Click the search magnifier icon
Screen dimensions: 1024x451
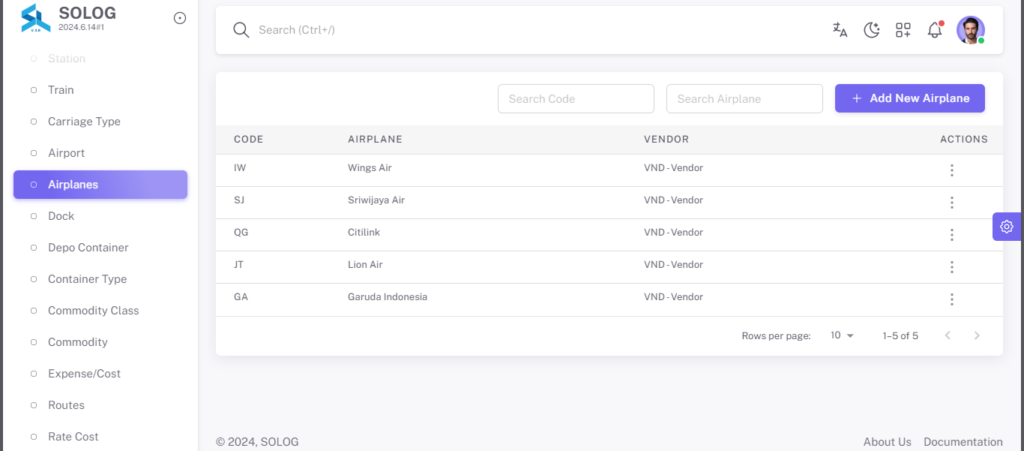(241, 30)
